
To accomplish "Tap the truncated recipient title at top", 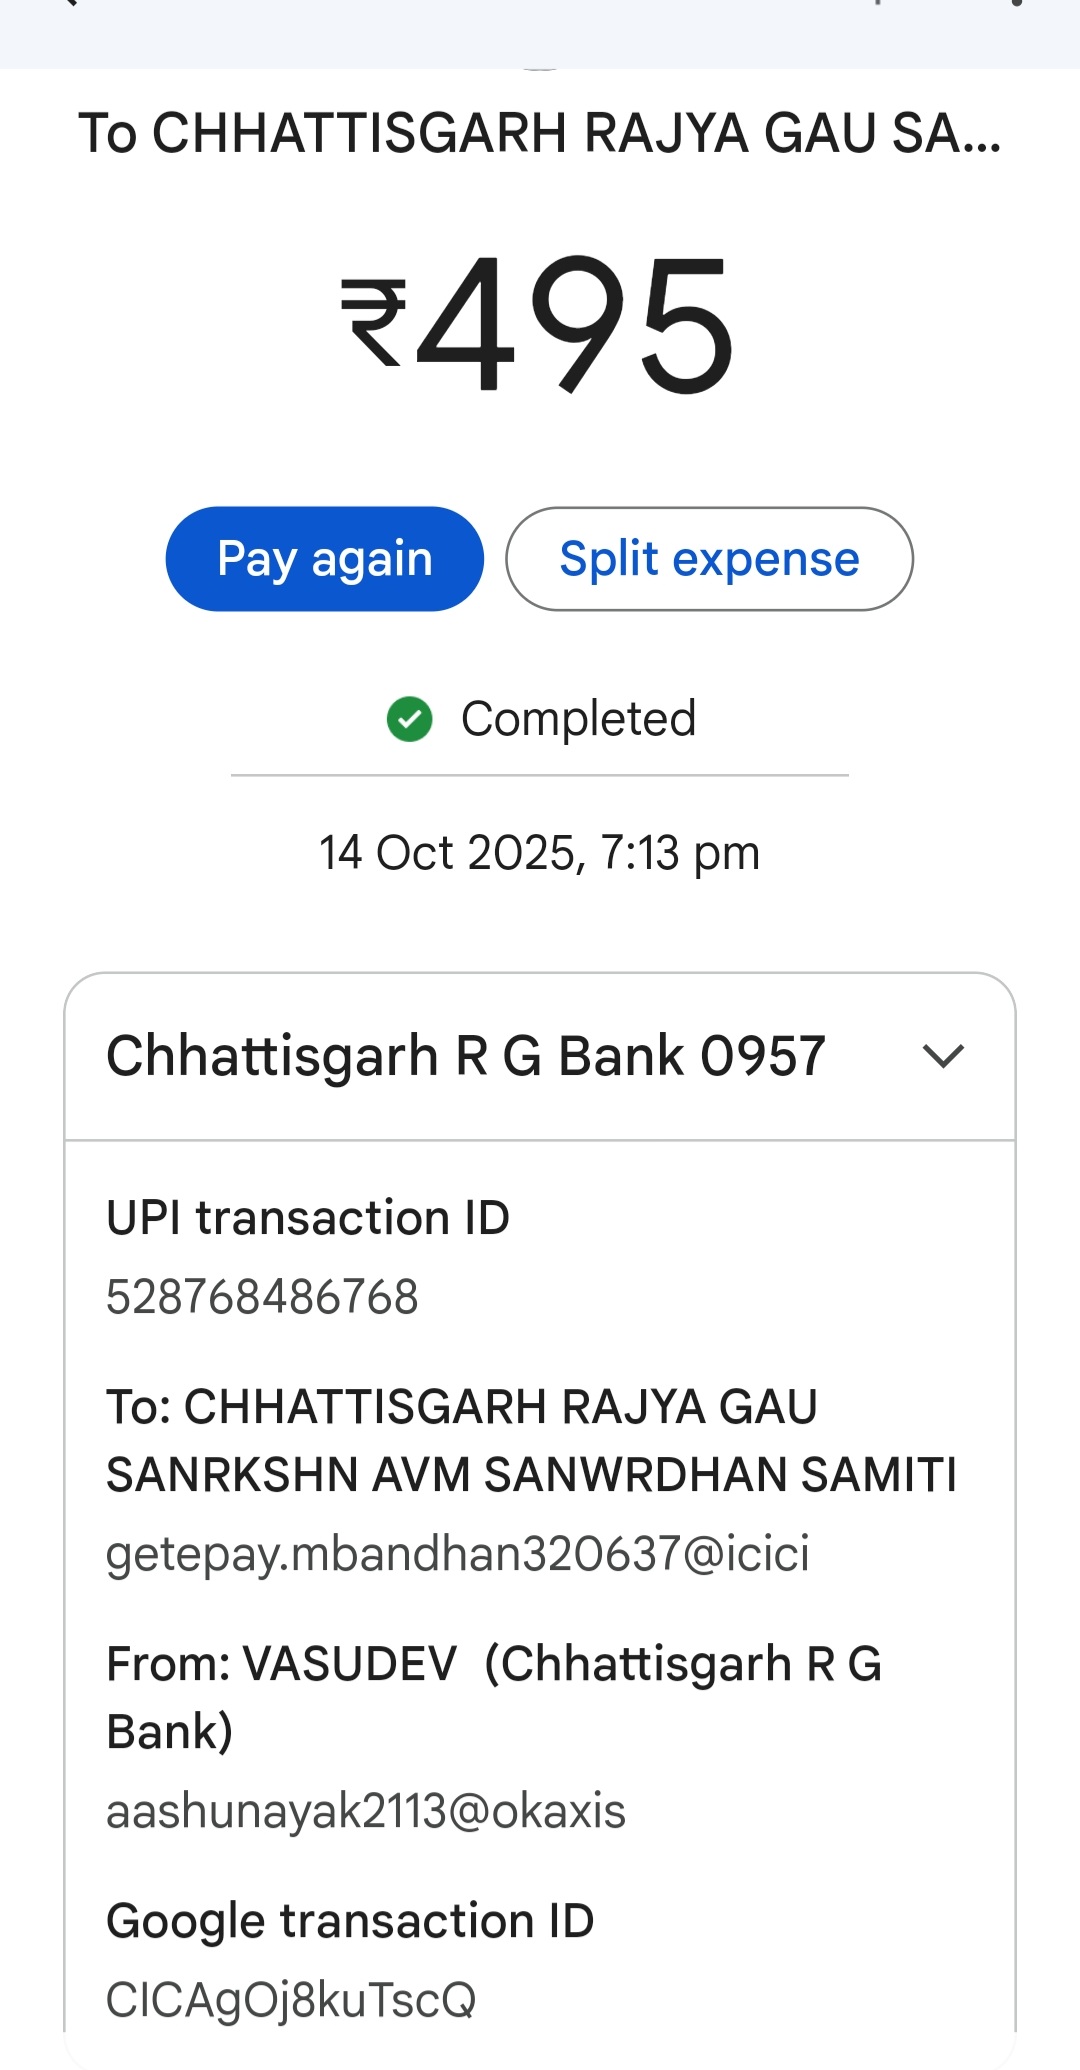I will tap(540, 133).
